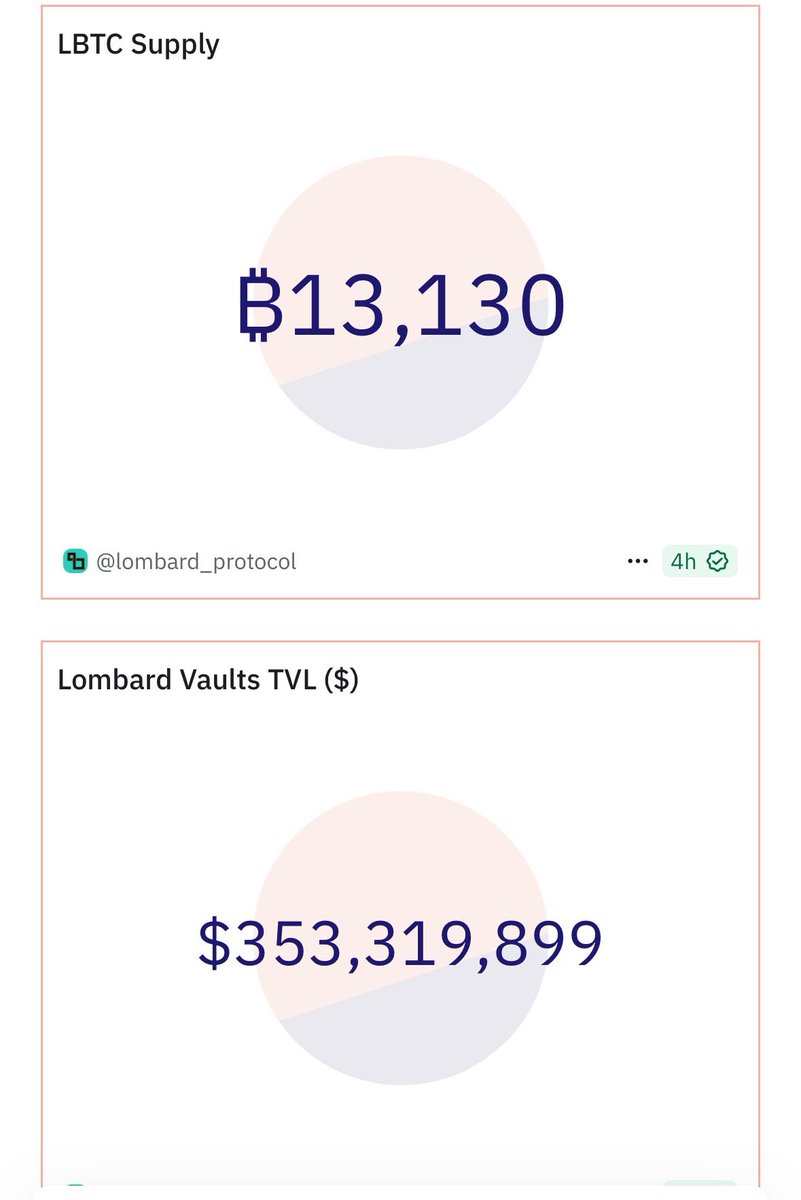
Task: Open the @lombard_protocol profile link
Action: pyautogui.click(x=196, y=562)
